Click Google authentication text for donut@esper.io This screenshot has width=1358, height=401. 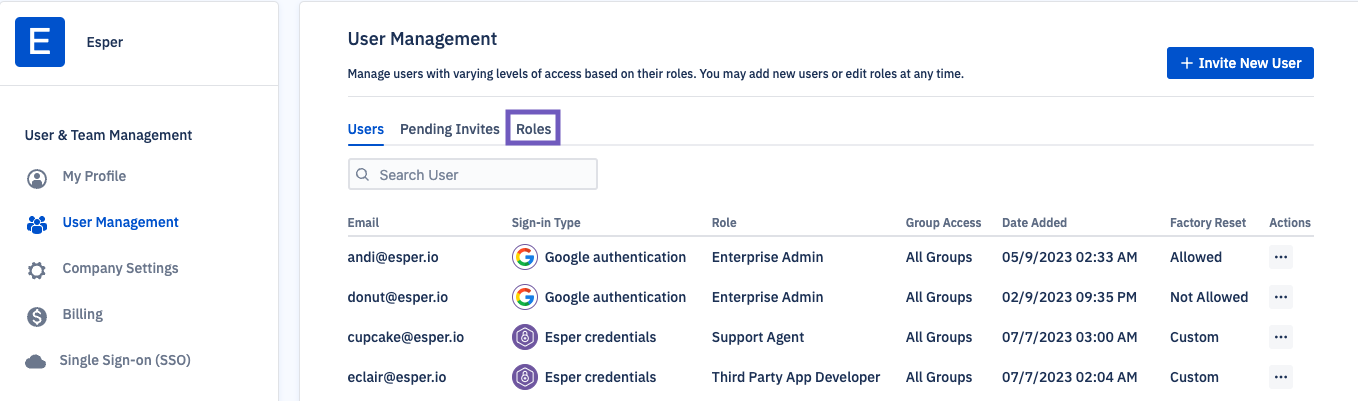(615, 297)
